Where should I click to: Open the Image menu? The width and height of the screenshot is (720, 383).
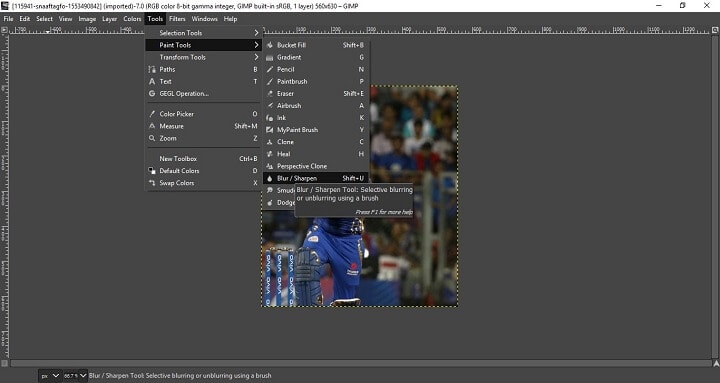(87, 19)
